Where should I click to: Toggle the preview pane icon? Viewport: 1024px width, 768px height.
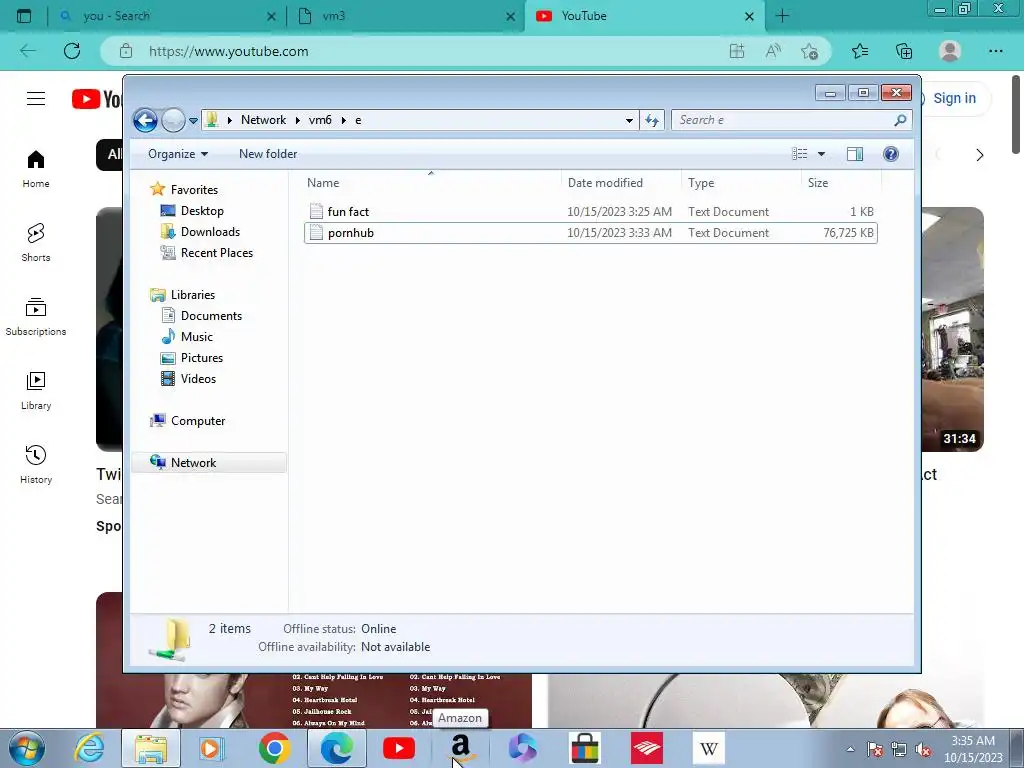coord(855,154)
